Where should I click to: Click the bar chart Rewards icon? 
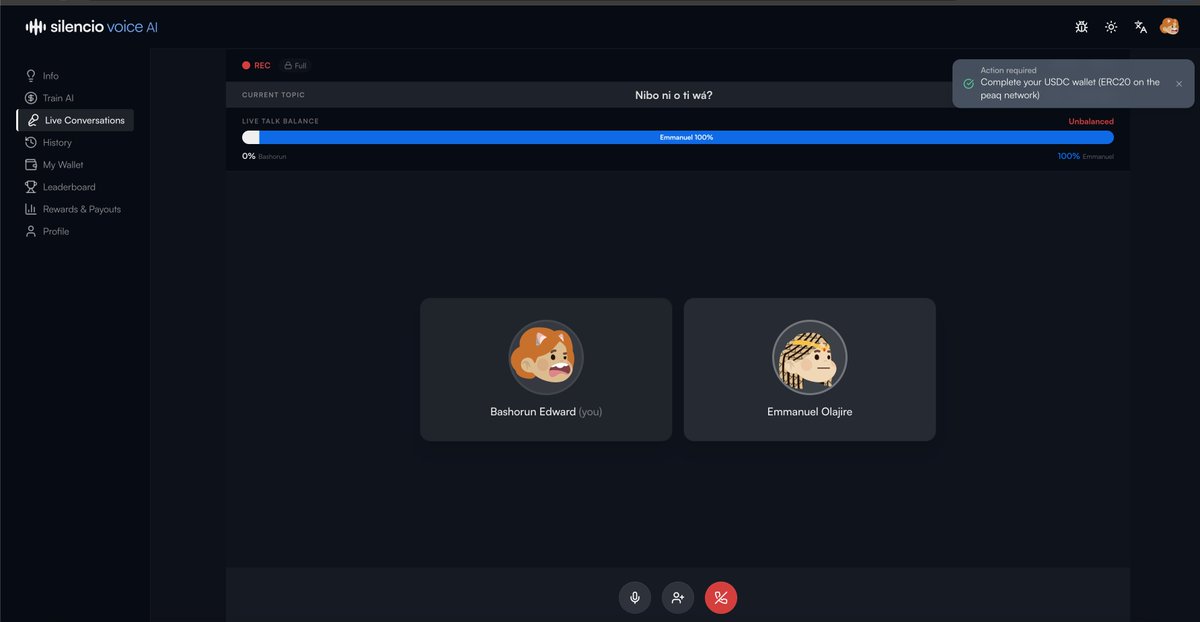(x=31, y=209)
